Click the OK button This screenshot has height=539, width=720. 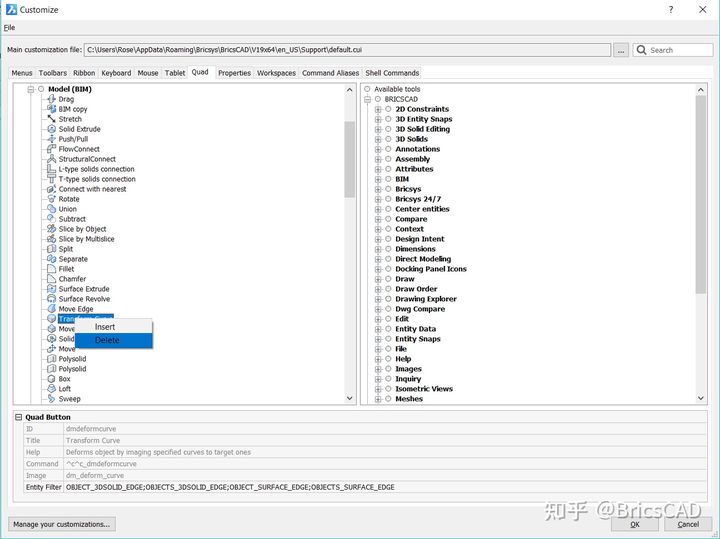[x=635, y=524]
